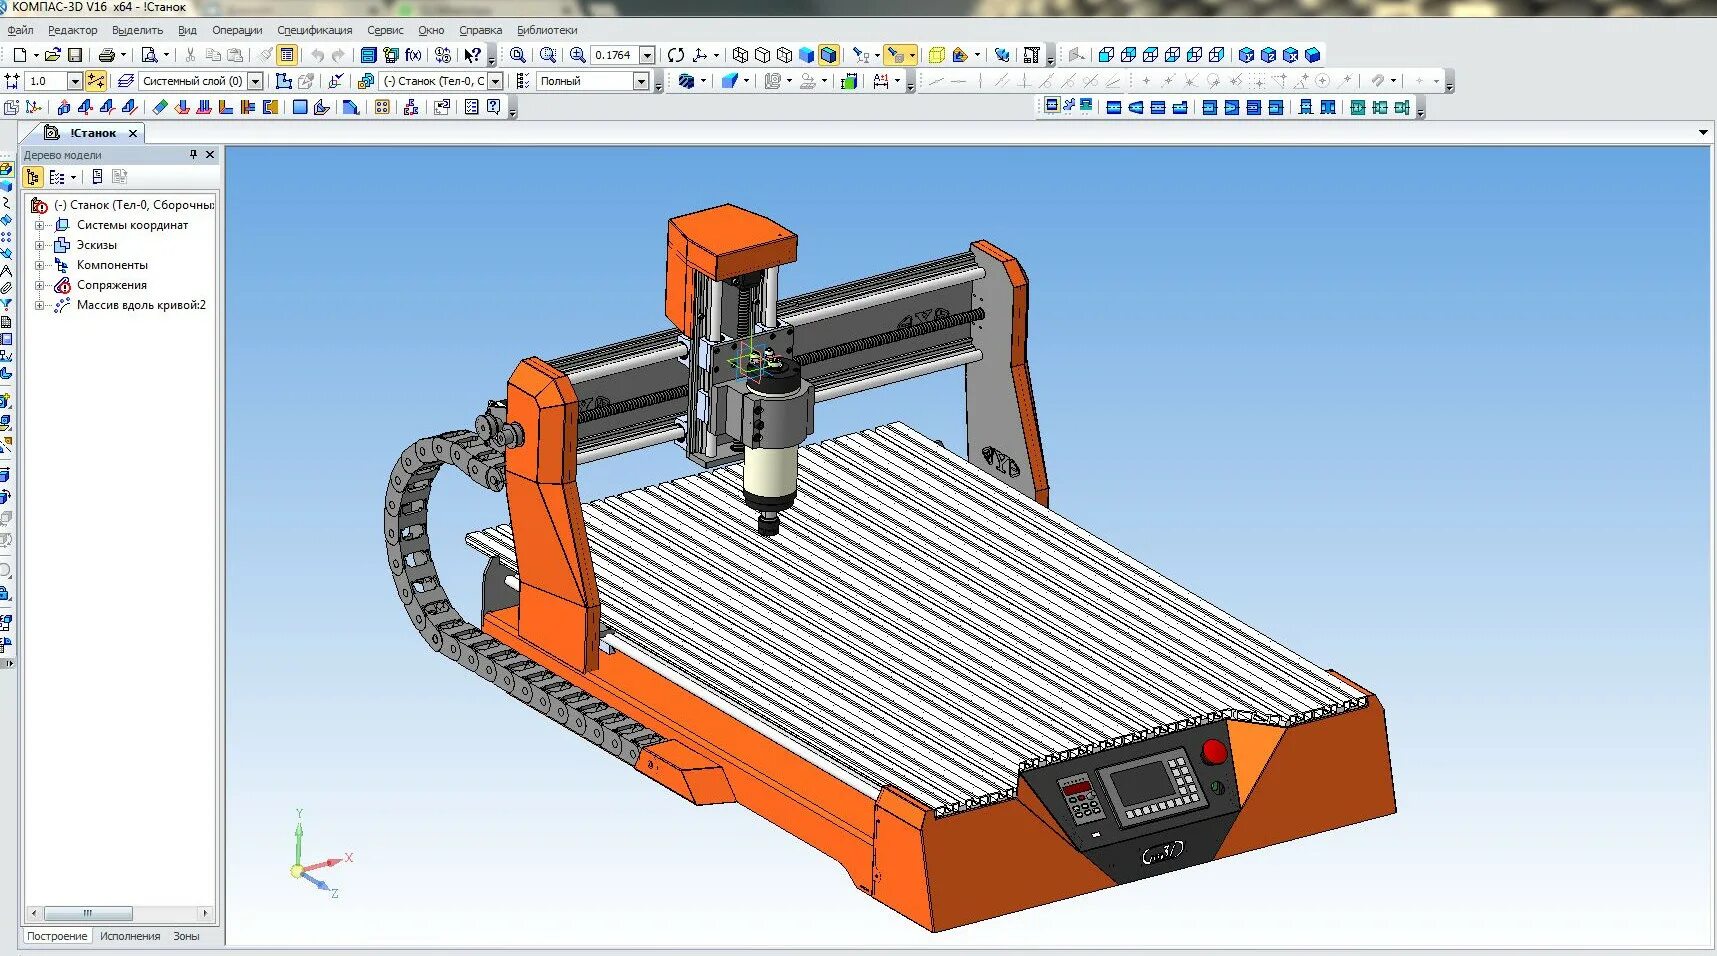Screen dimensions: 1717x956
Task: Open the Редактор menu
Action: click(73, 30)
